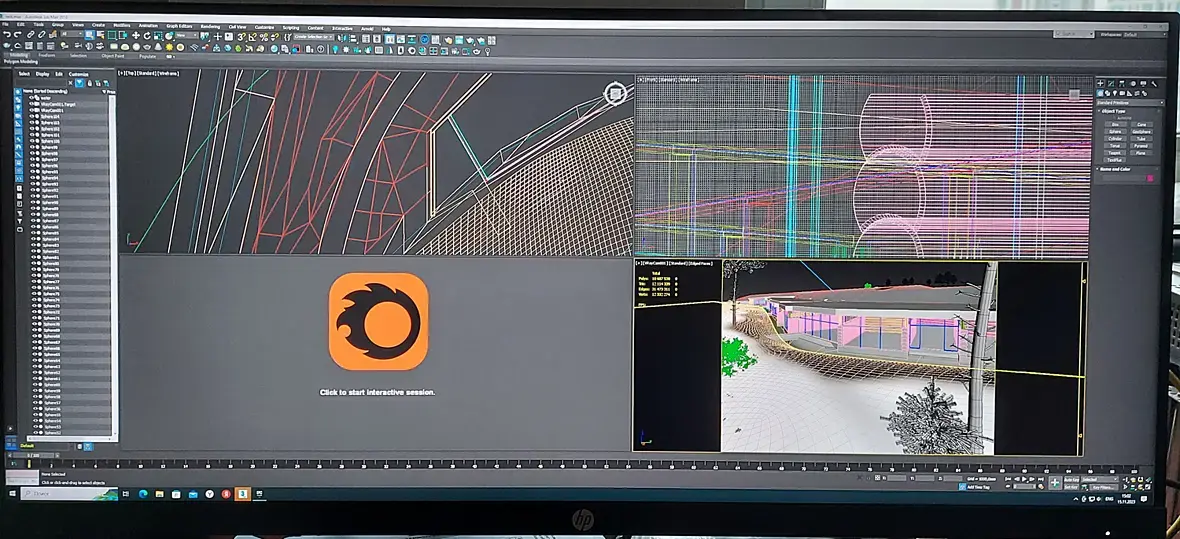This screenshot has width=1180, height=539.
Task: Collapse the Object Type rollout
Action: 1111,111
